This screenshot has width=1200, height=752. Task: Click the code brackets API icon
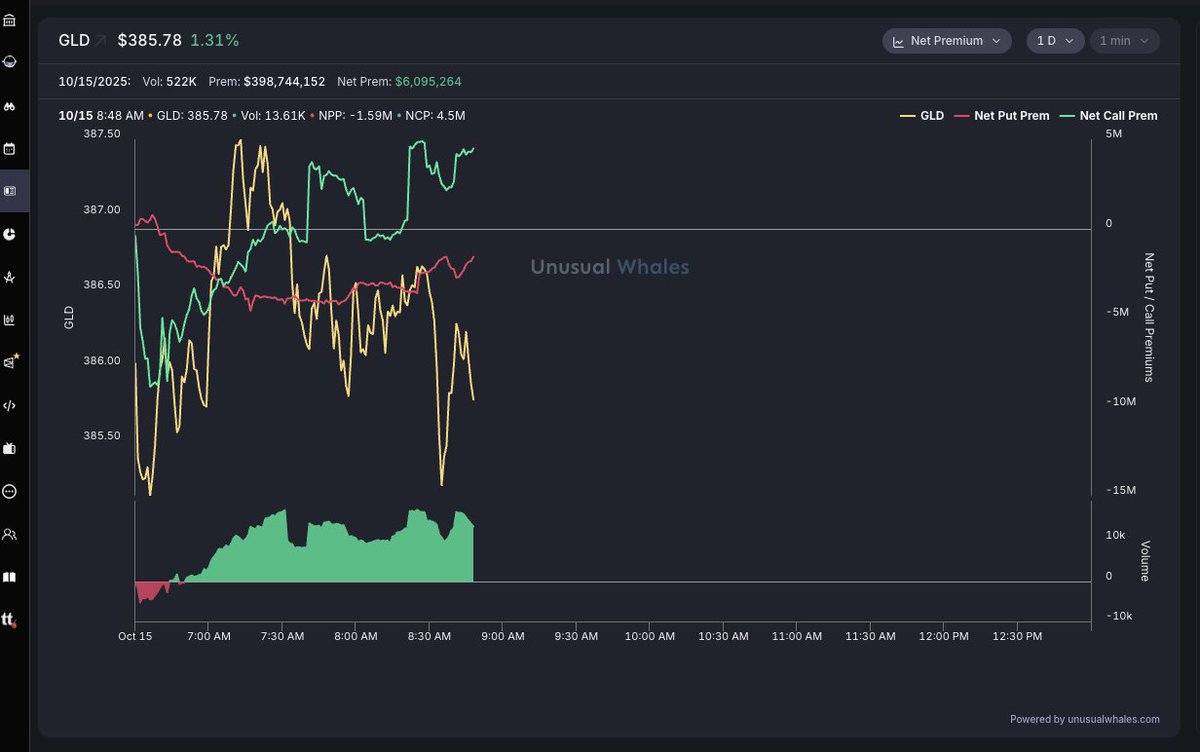coord(9,405)
